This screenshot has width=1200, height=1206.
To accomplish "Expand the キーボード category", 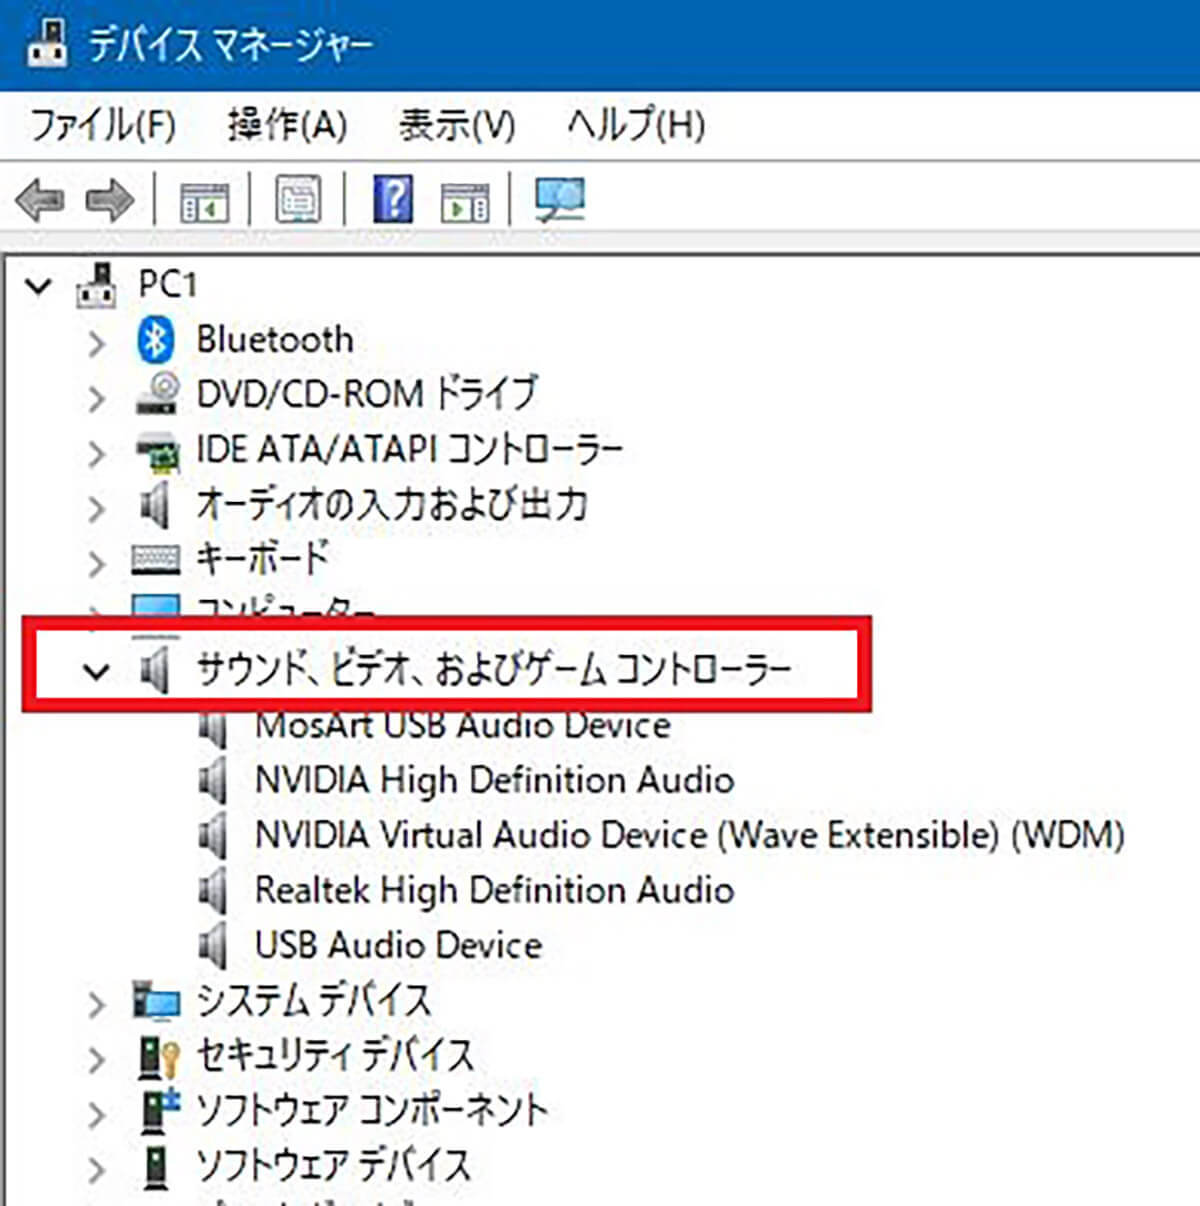I will pos(96,564).
